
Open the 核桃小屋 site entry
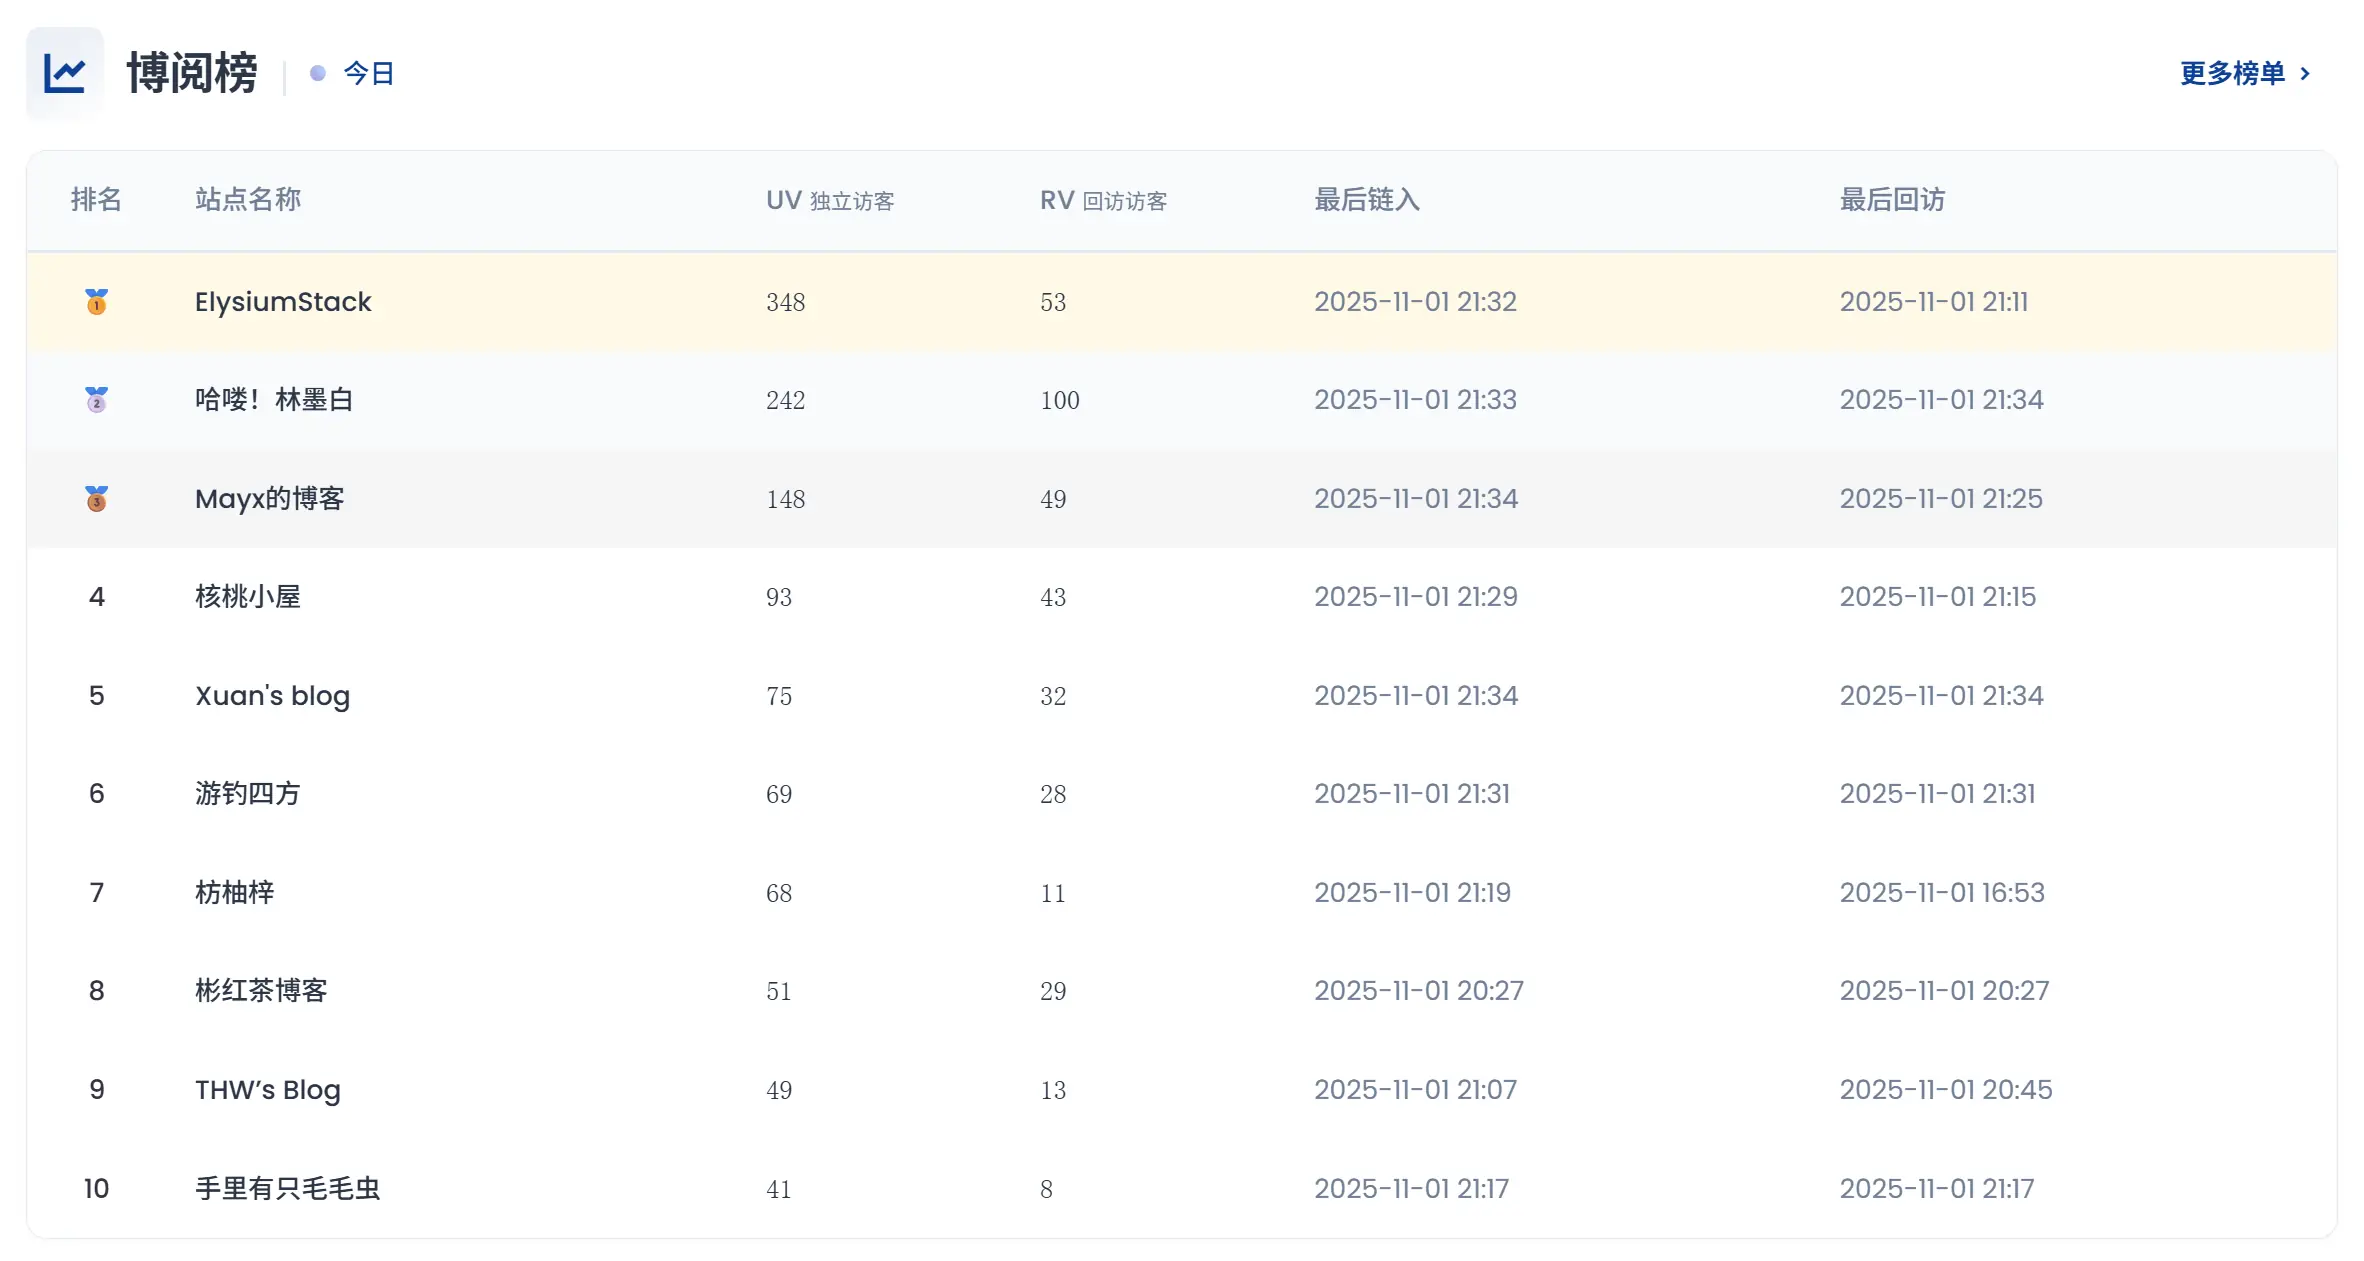coord(247,596)
